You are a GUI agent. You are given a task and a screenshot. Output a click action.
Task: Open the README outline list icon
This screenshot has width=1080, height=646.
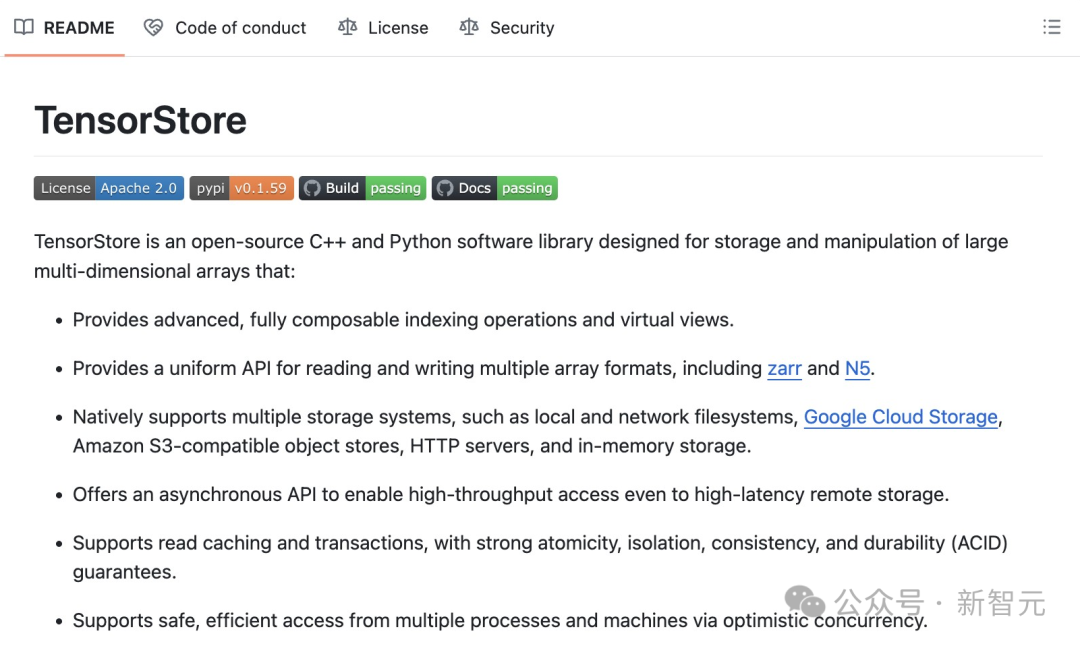point(1051,27)
